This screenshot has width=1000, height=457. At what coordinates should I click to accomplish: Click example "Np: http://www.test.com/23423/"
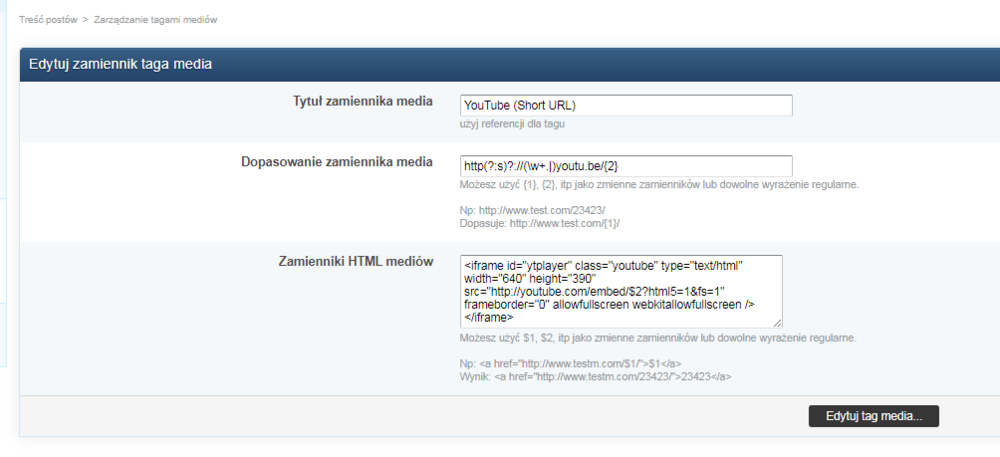(x=533, y=209)
